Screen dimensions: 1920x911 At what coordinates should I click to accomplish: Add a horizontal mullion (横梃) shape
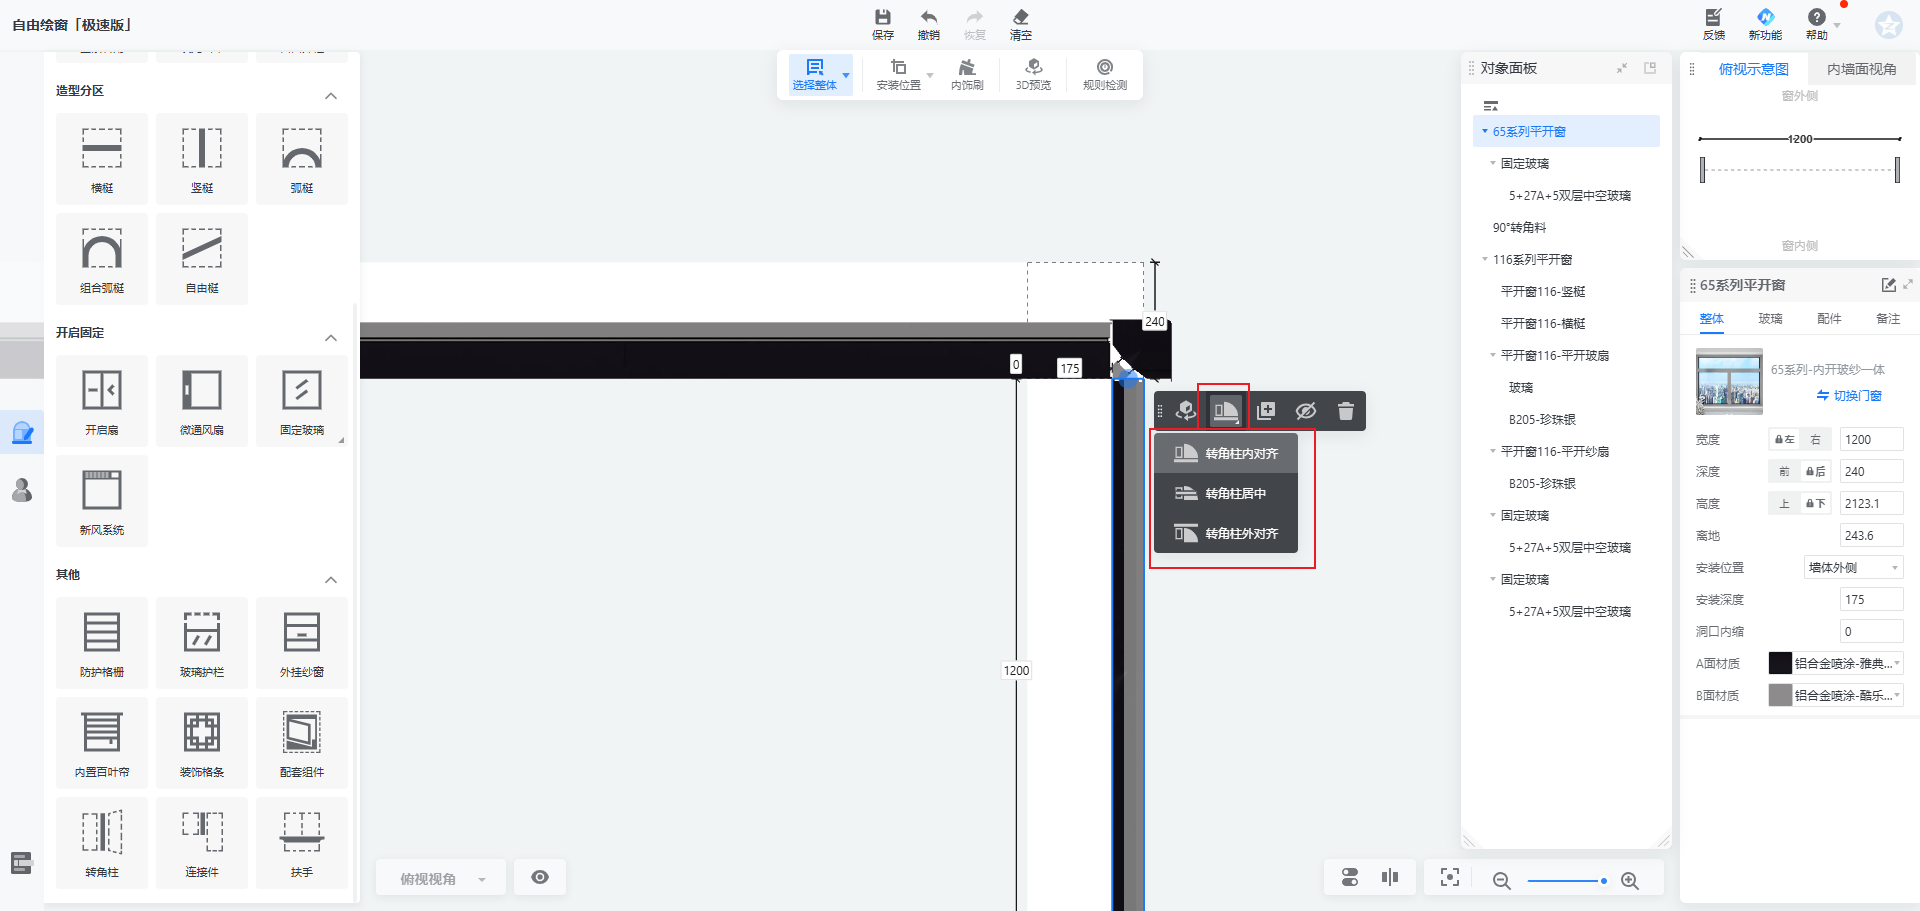coord(102,158)
